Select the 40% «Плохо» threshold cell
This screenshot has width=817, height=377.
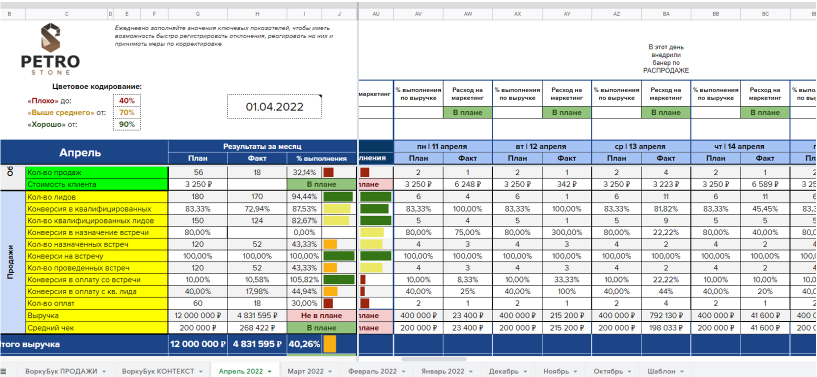coord(127,100)
